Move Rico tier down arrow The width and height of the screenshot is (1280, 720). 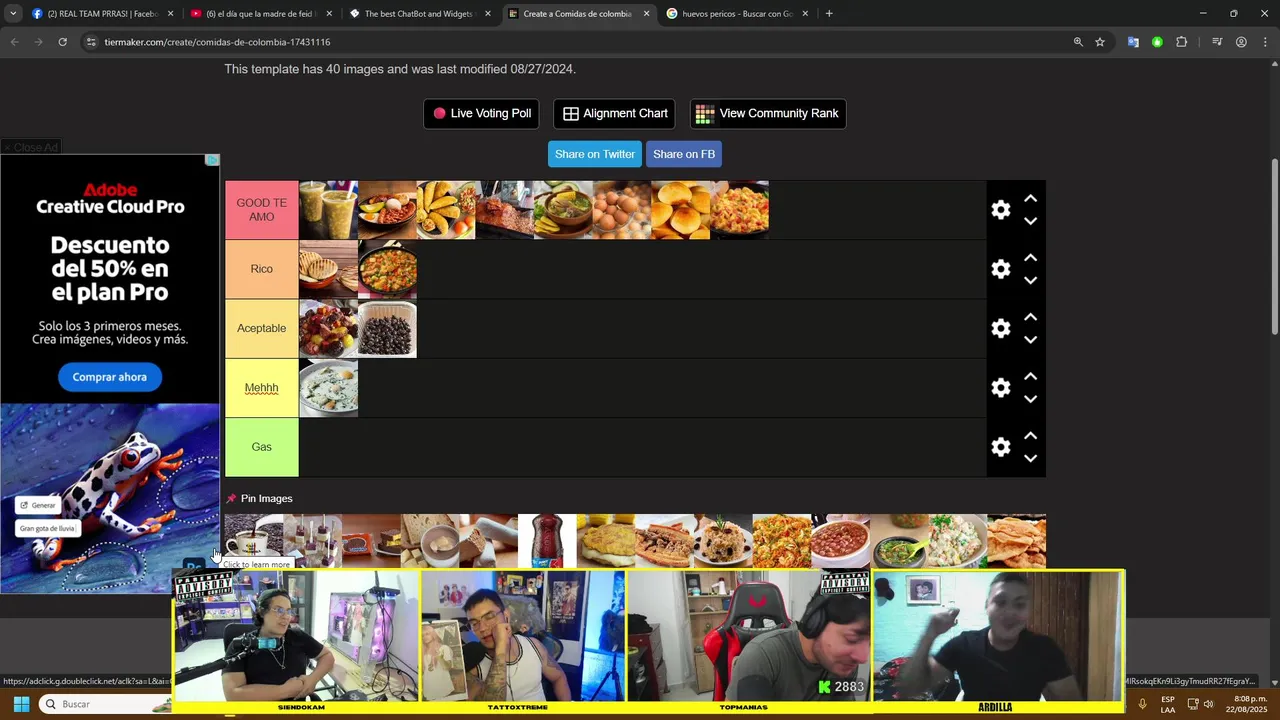(x=1030, y=280)
